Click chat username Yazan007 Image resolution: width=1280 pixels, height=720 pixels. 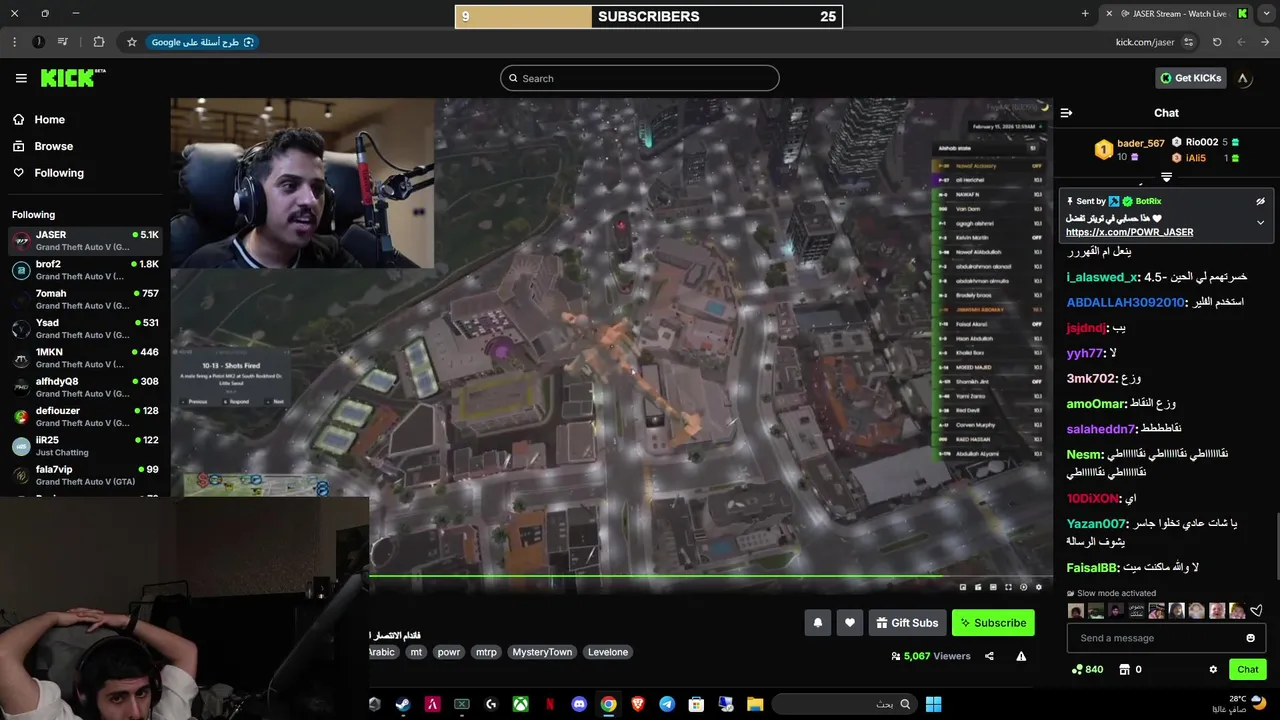pyautogui.click(x=1096, y=524)
